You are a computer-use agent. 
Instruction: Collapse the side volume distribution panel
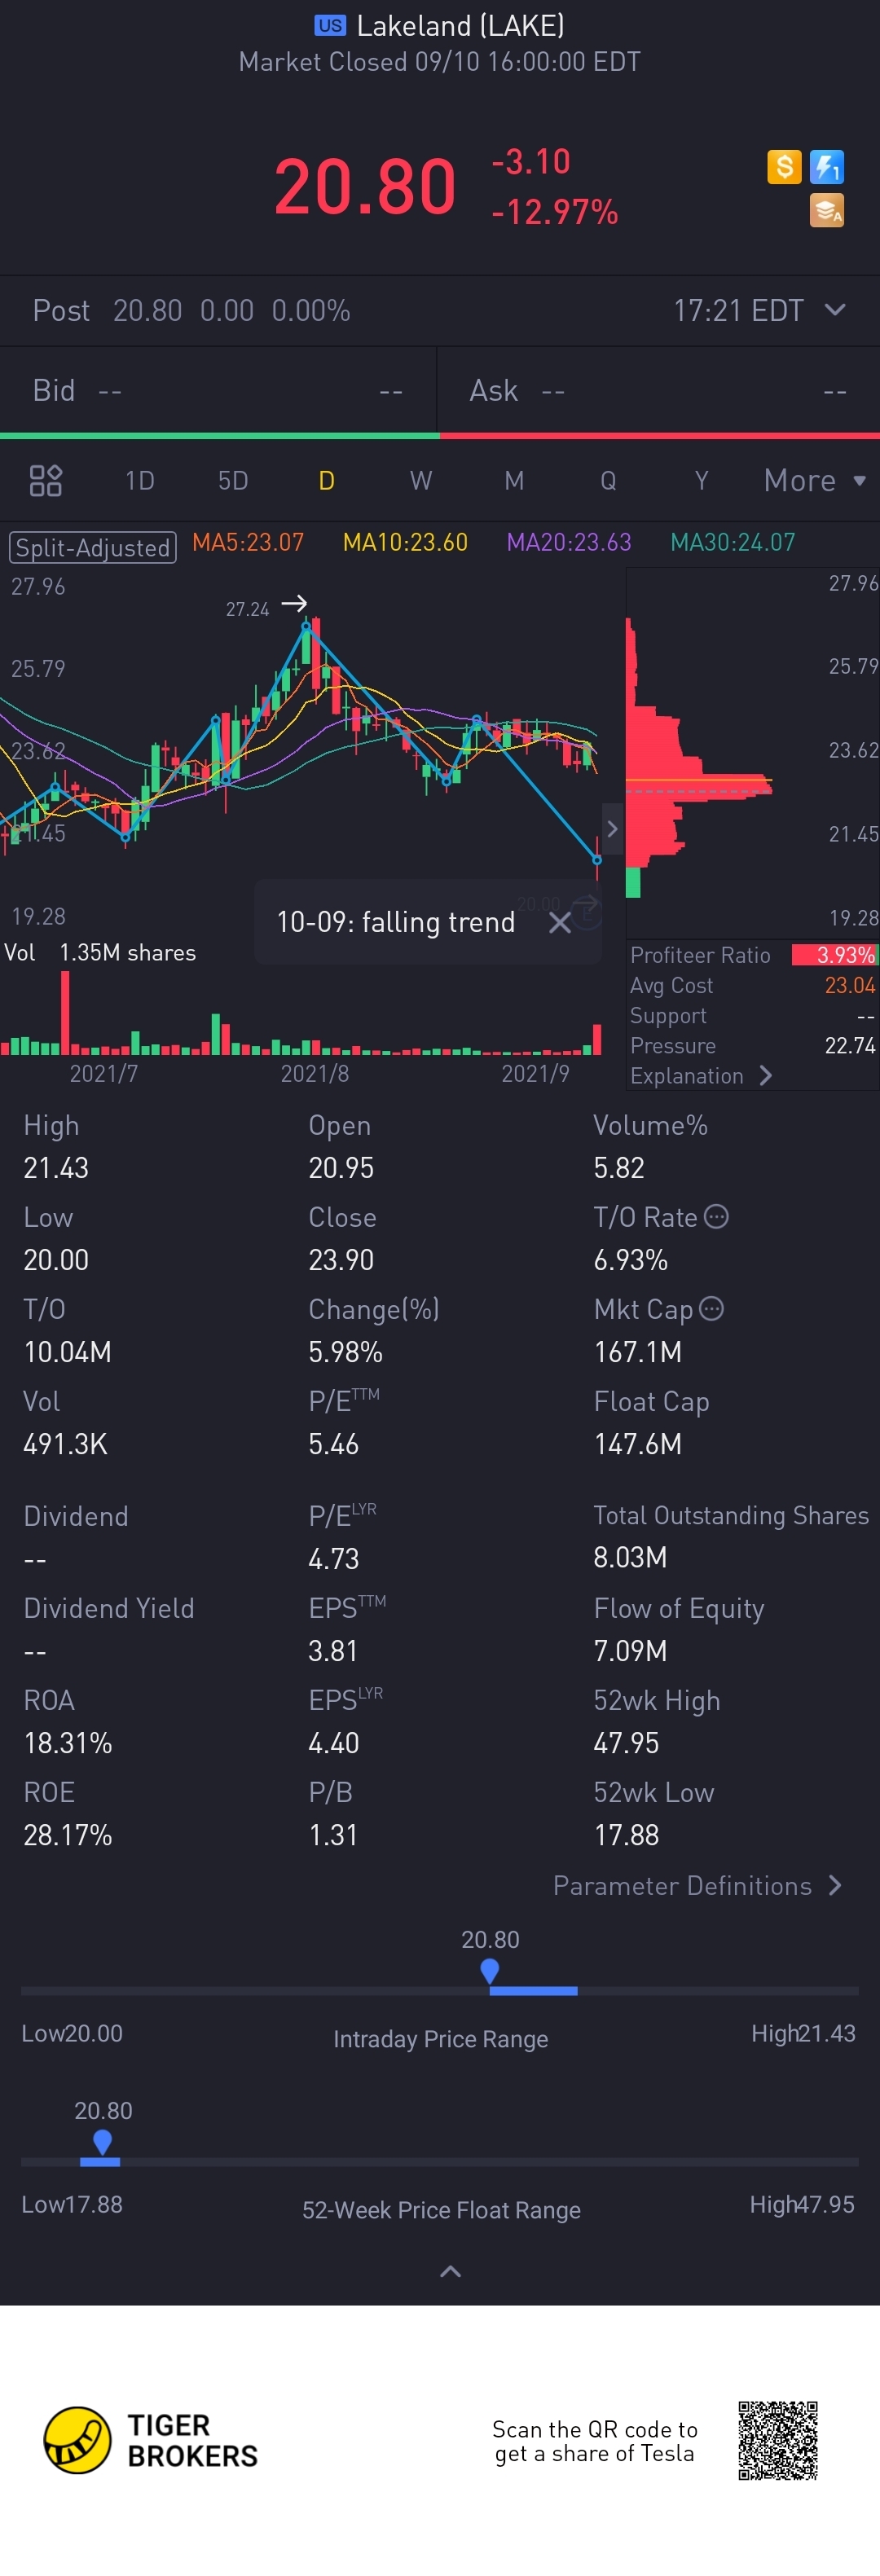[612, 829]
